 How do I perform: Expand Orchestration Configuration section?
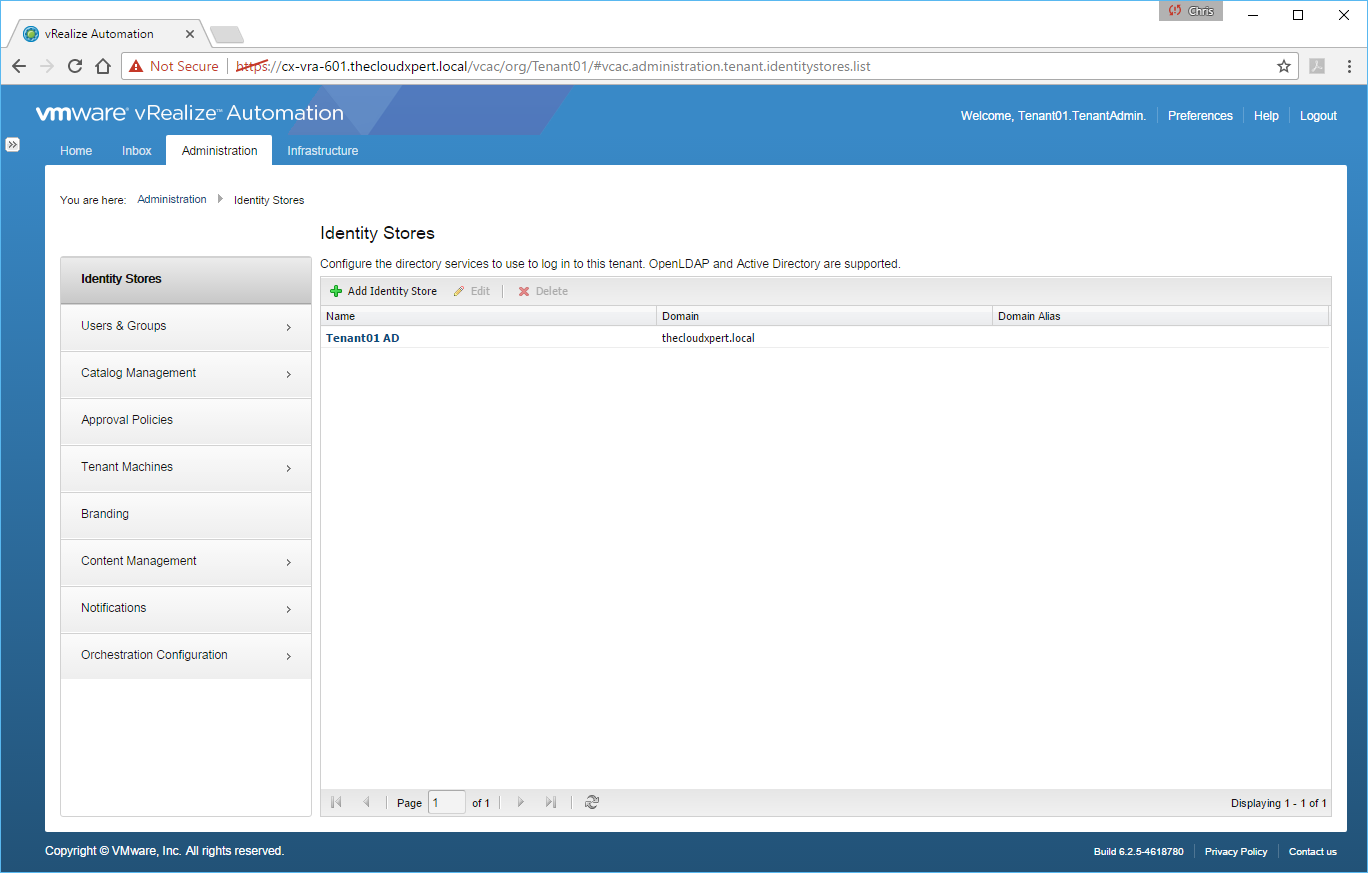186,655
